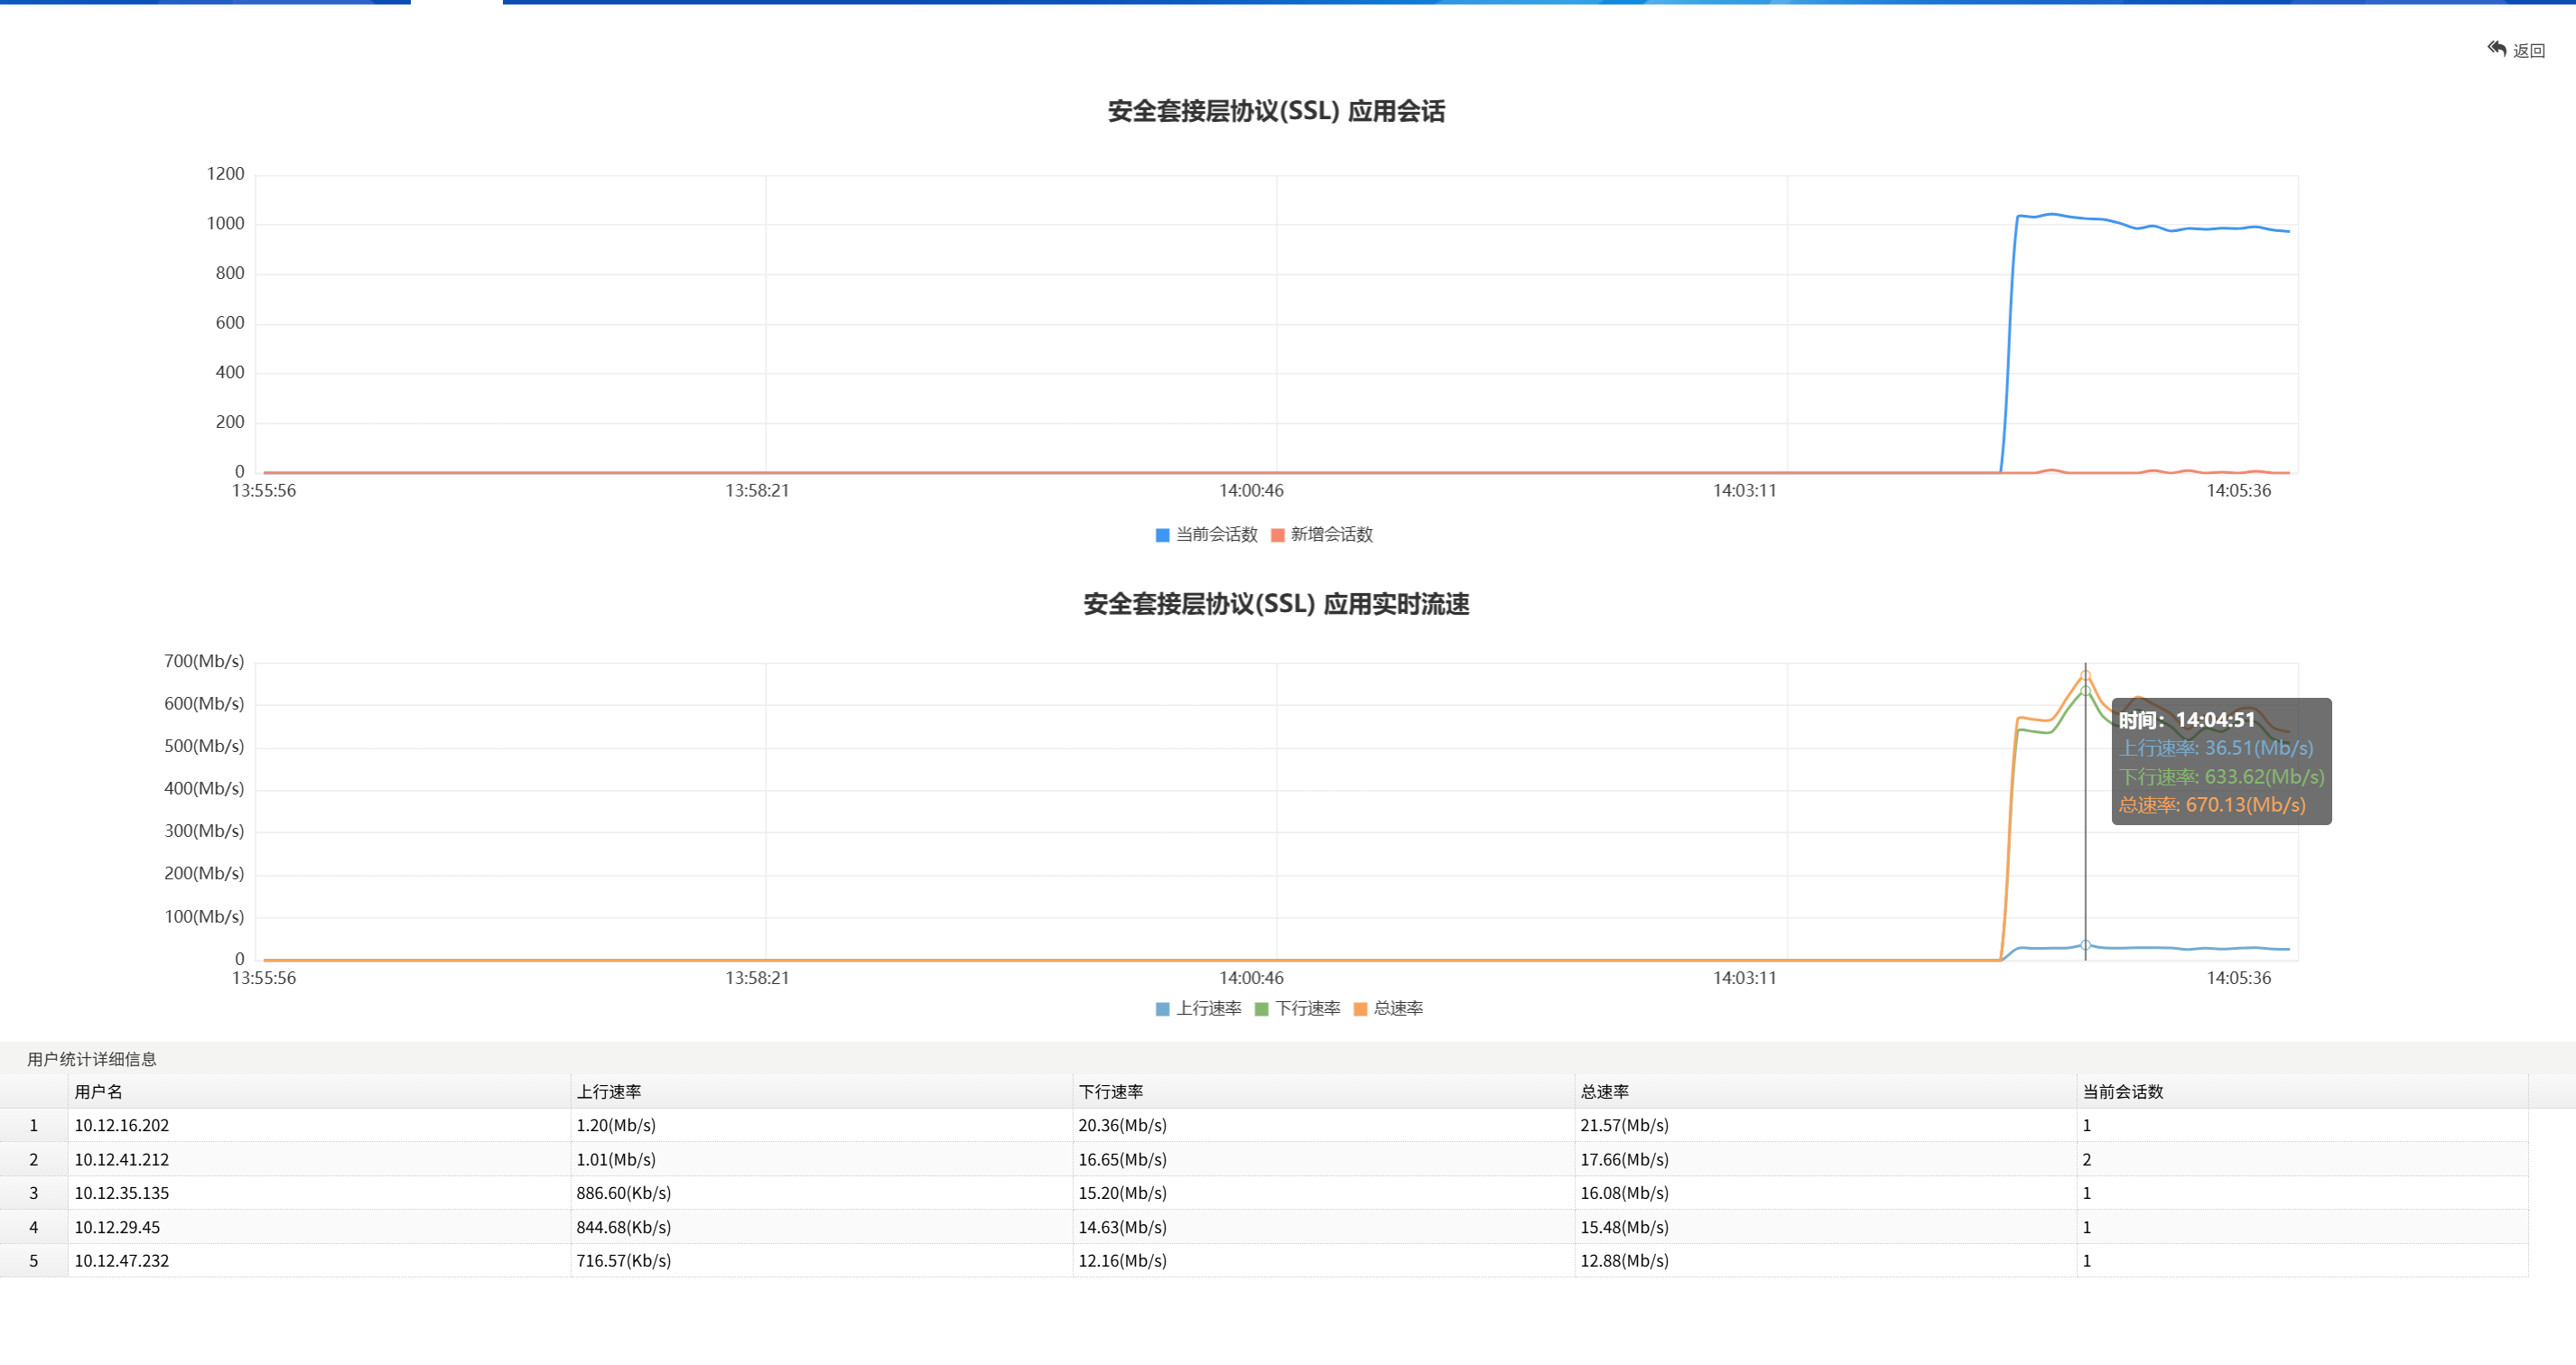Image resolution: width=2576 pixels, height=1365 pixels.
Task: Sort by 用户名 column header
Action: coord(98,1092)
